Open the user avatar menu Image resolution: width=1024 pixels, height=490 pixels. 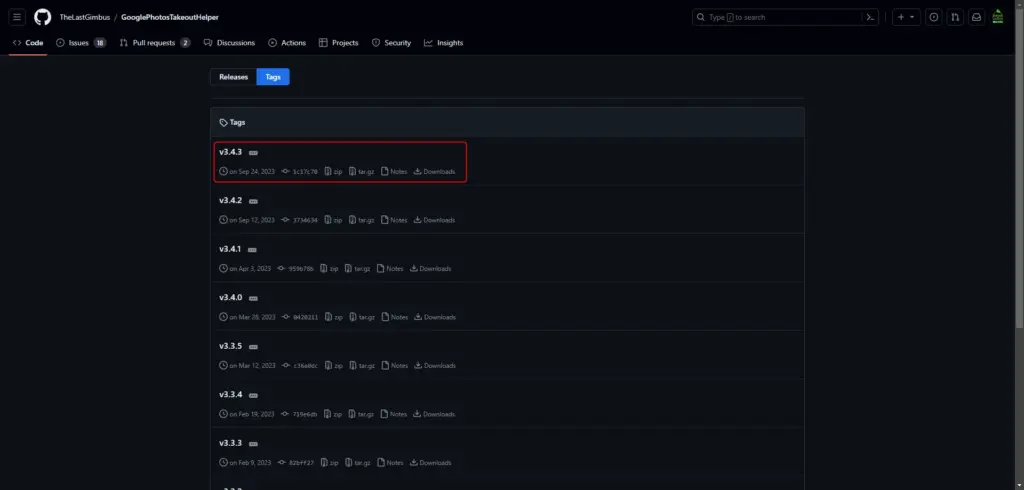pyautogui.click(x=997, y=17)
